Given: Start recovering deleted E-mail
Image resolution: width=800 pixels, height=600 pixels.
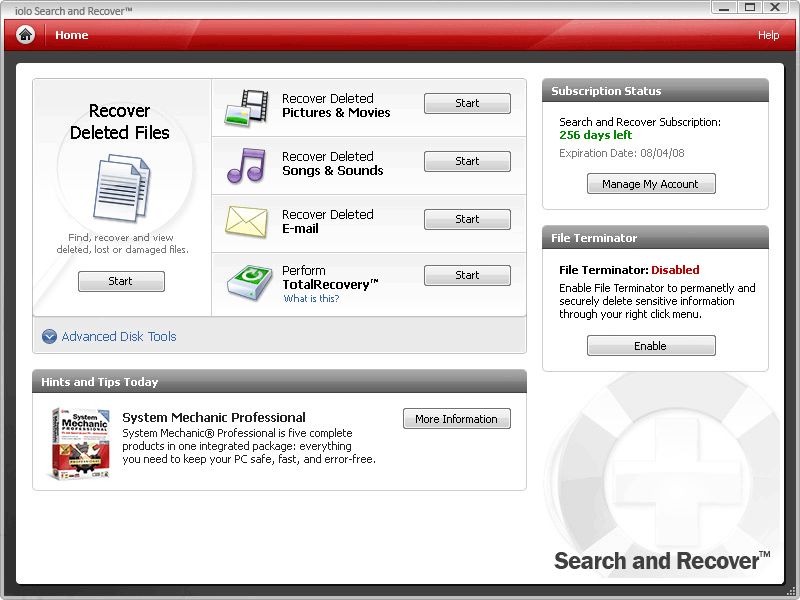Looking at the screenshot, I should tap(467, 219).
